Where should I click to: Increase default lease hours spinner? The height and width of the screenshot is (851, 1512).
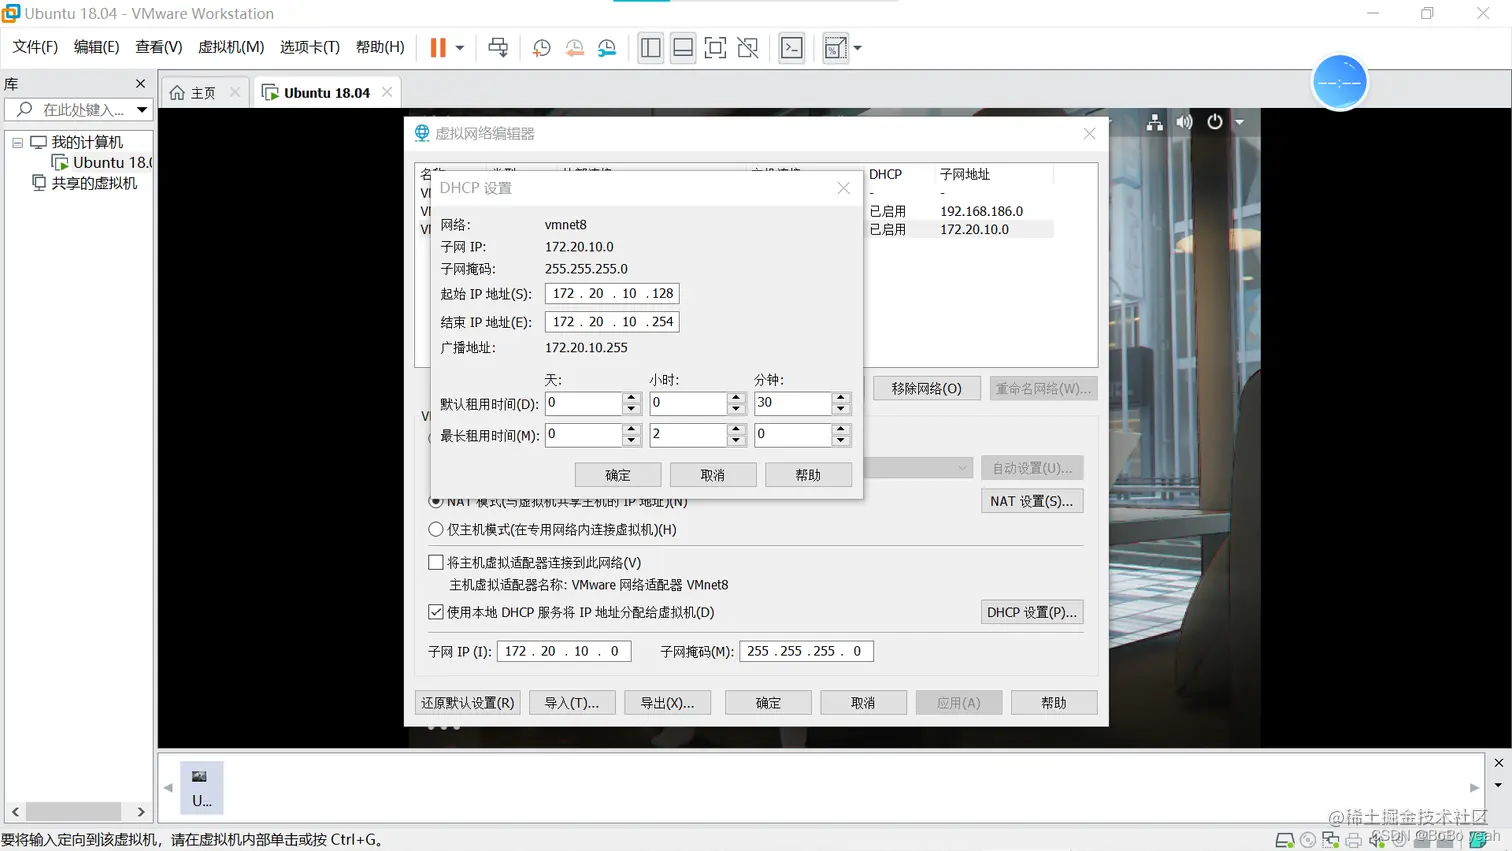(x=736, y=397)
